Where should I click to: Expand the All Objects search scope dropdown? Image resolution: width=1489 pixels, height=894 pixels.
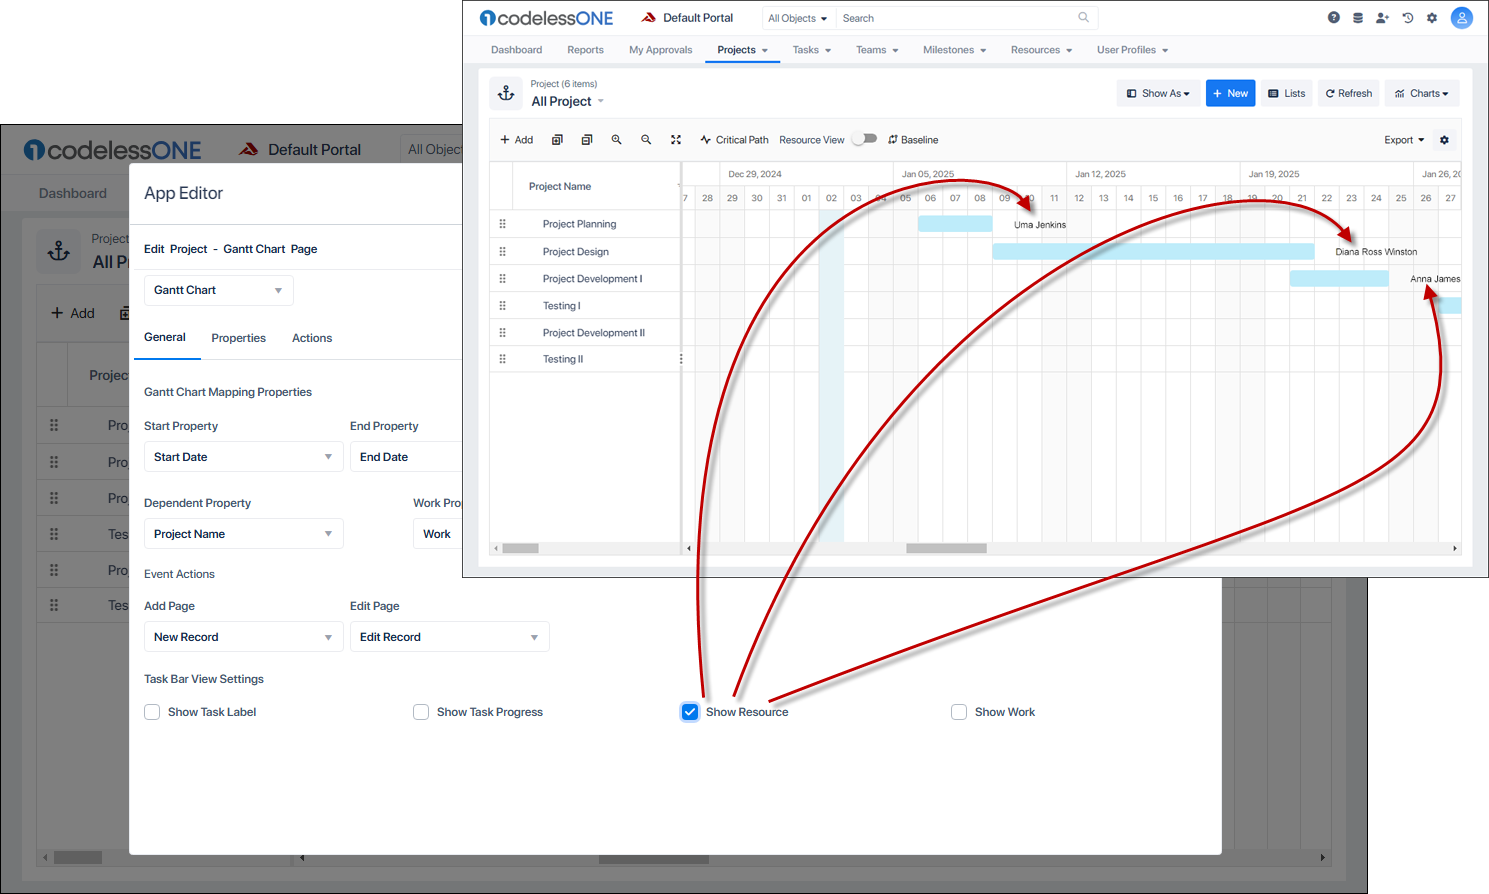coord(797,17)
